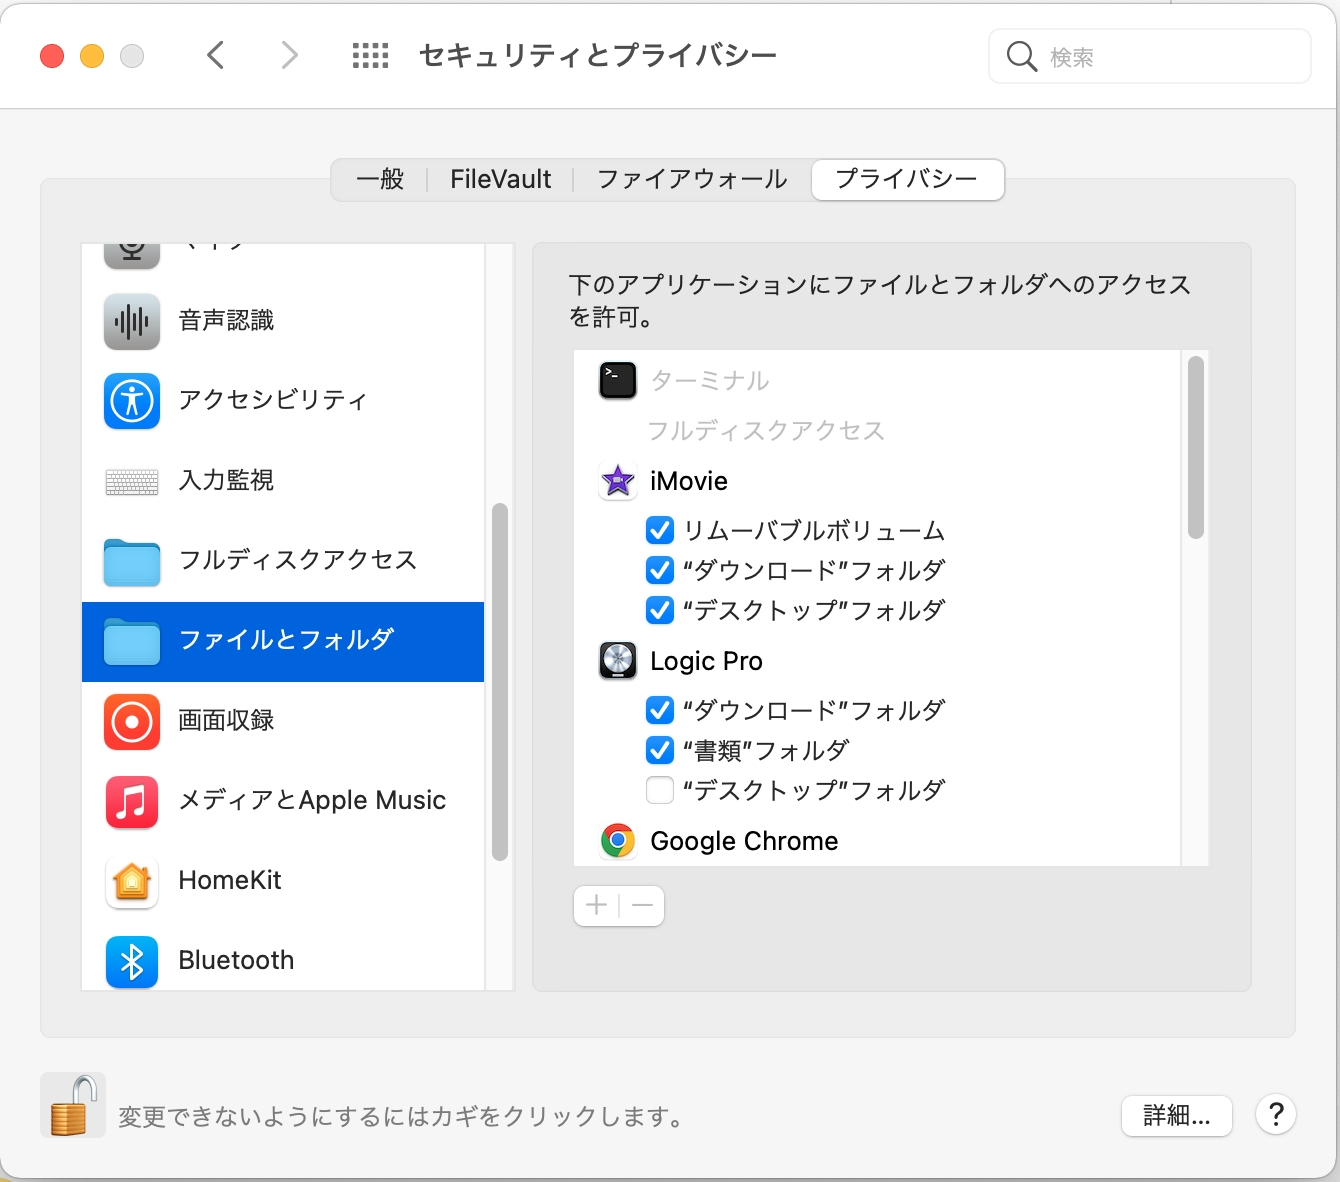Uncheck iMovie "ダウンロード"フォルダ checkbox
Image resolution: width=1340 pixels, height=1182 pixels.
[660, 570]
